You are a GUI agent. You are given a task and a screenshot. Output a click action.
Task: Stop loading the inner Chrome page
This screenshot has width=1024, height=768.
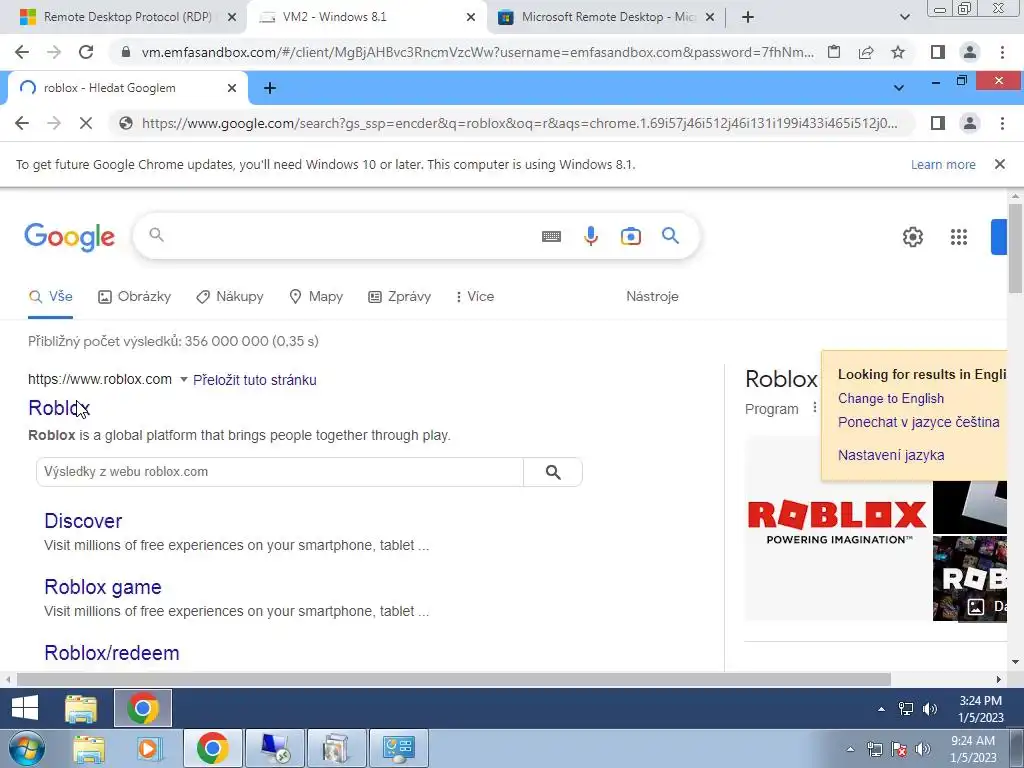coord(86,123)
